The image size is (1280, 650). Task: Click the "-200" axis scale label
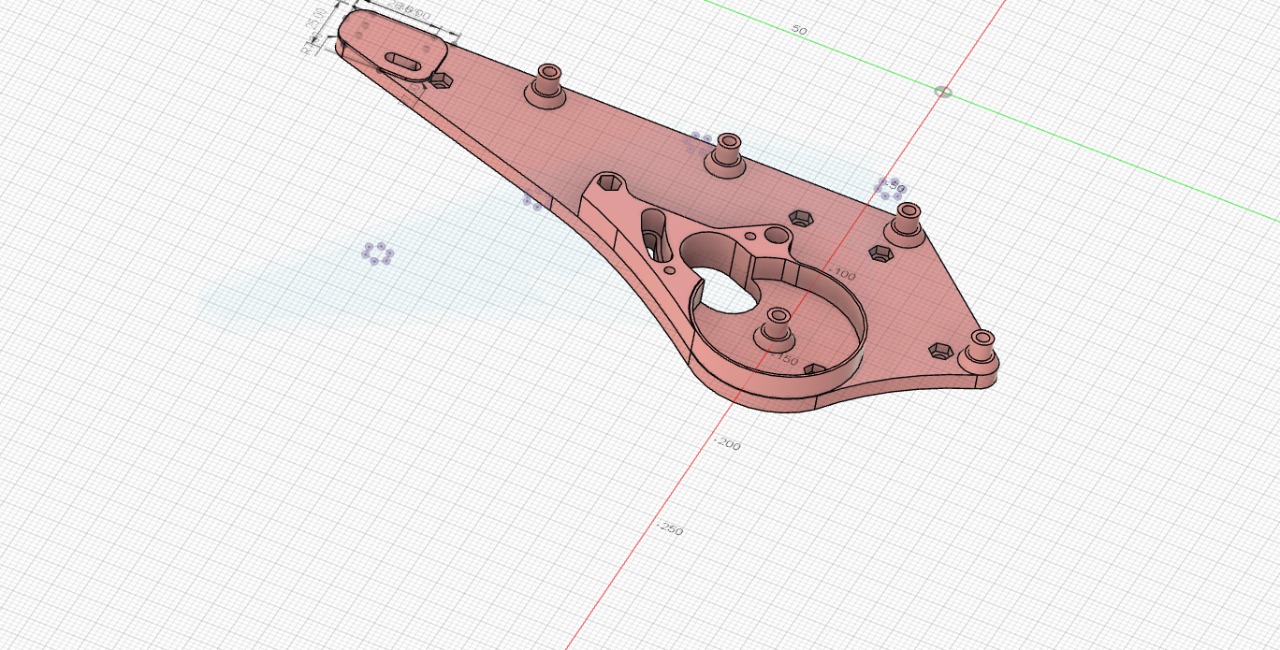pos(727,444)
